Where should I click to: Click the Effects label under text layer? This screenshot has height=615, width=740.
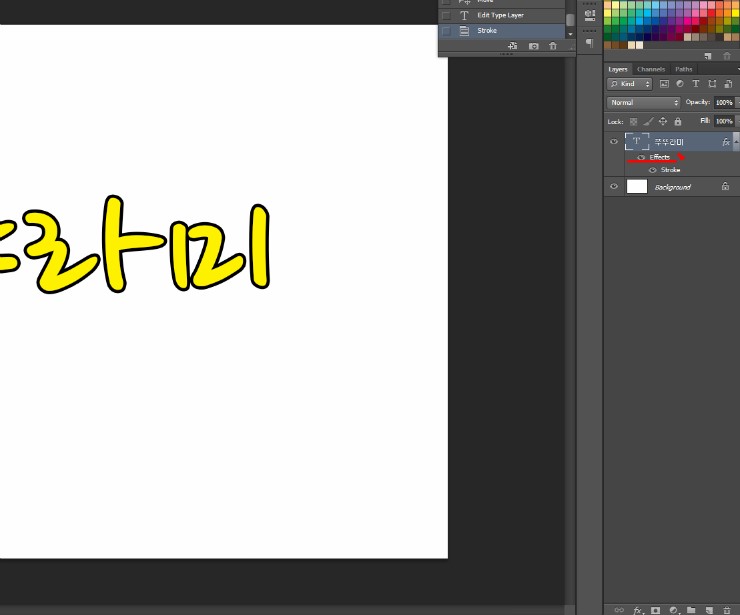tap(659, 157)
